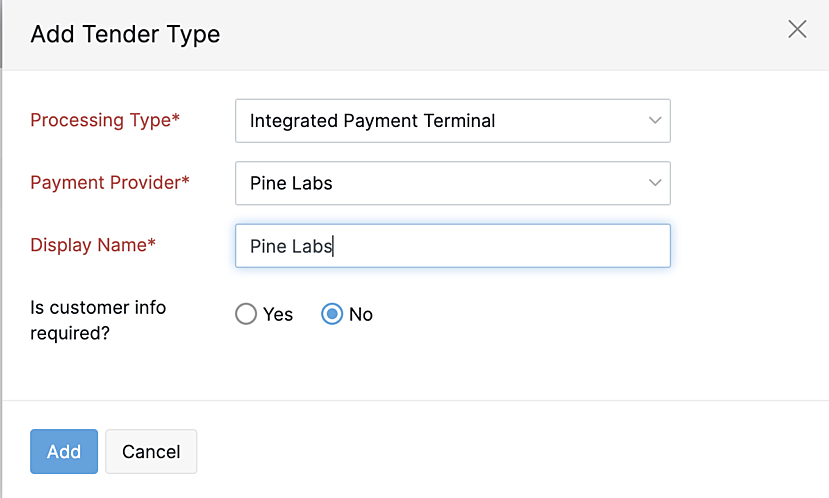Click the 'Integrated Payment Terminal' selected value
The width and height of the screenshot is (829, 498).
[x=372, y=121]
